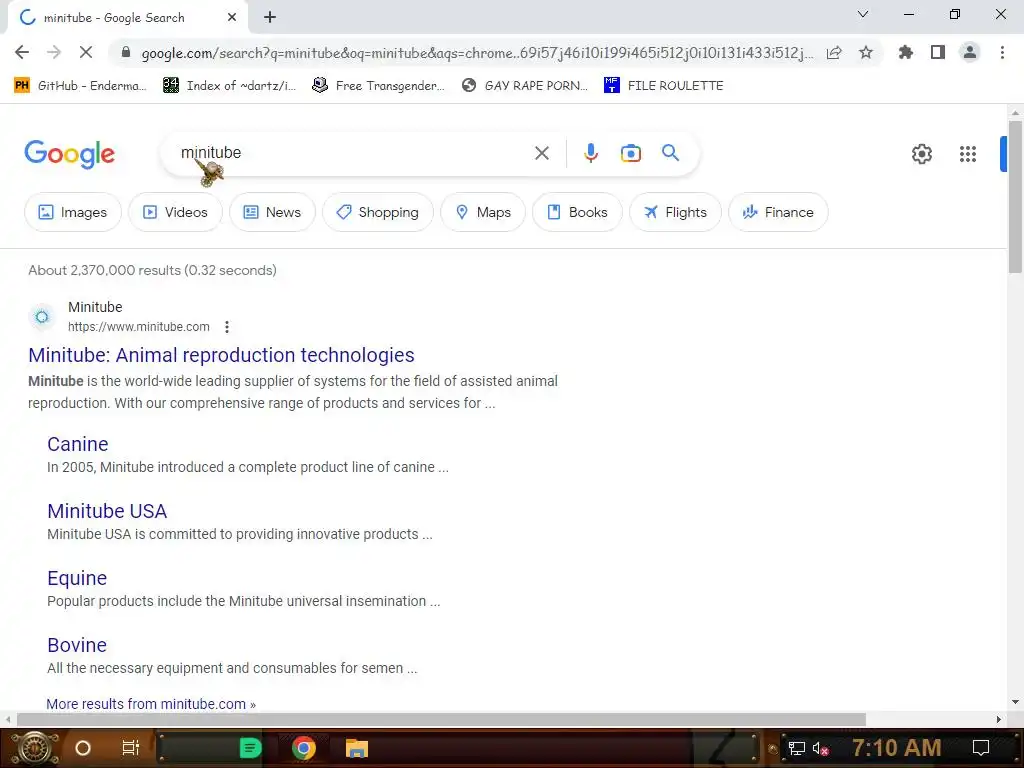Submit search with magnifier icon
The image size is (1024, 768).
pos(670,153)
